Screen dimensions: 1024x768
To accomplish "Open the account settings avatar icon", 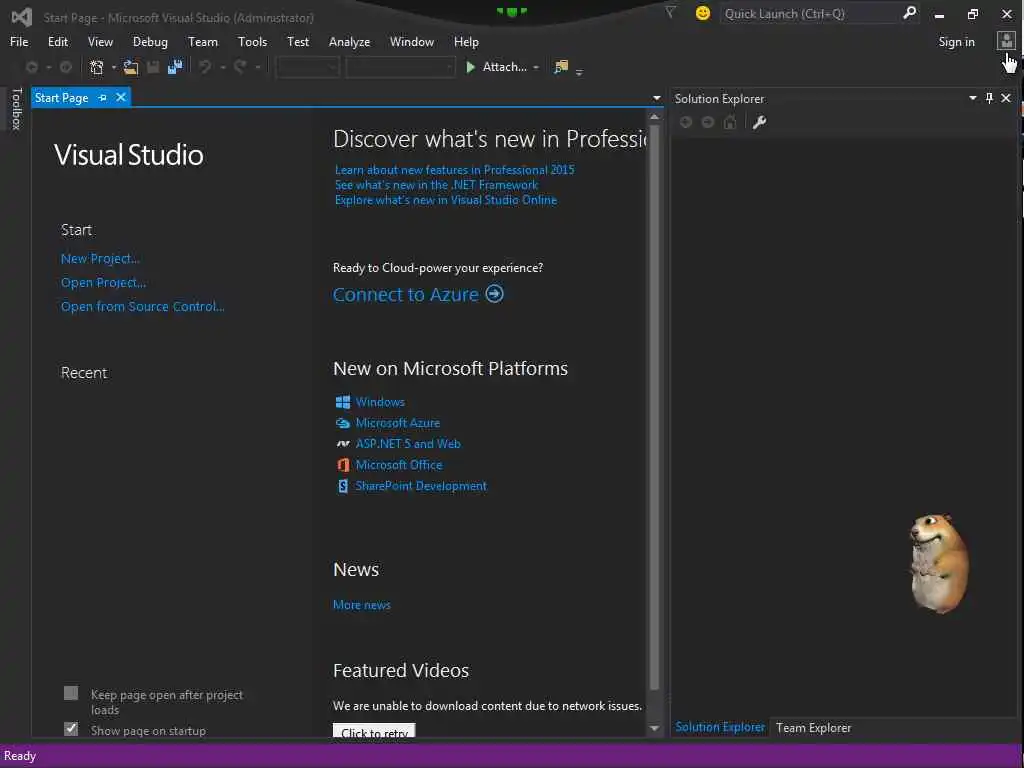I will (1006, 41).
